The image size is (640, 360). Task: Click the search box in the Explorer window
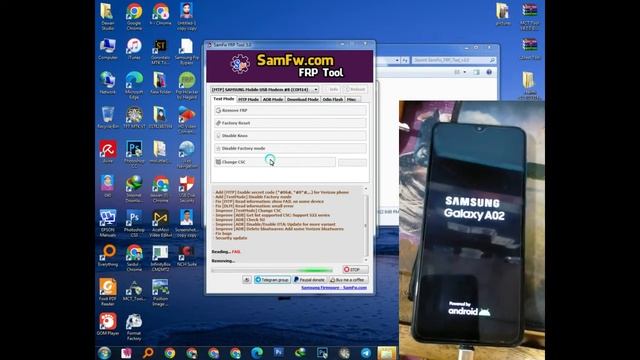pyautogui.click(x=454, y=60)
